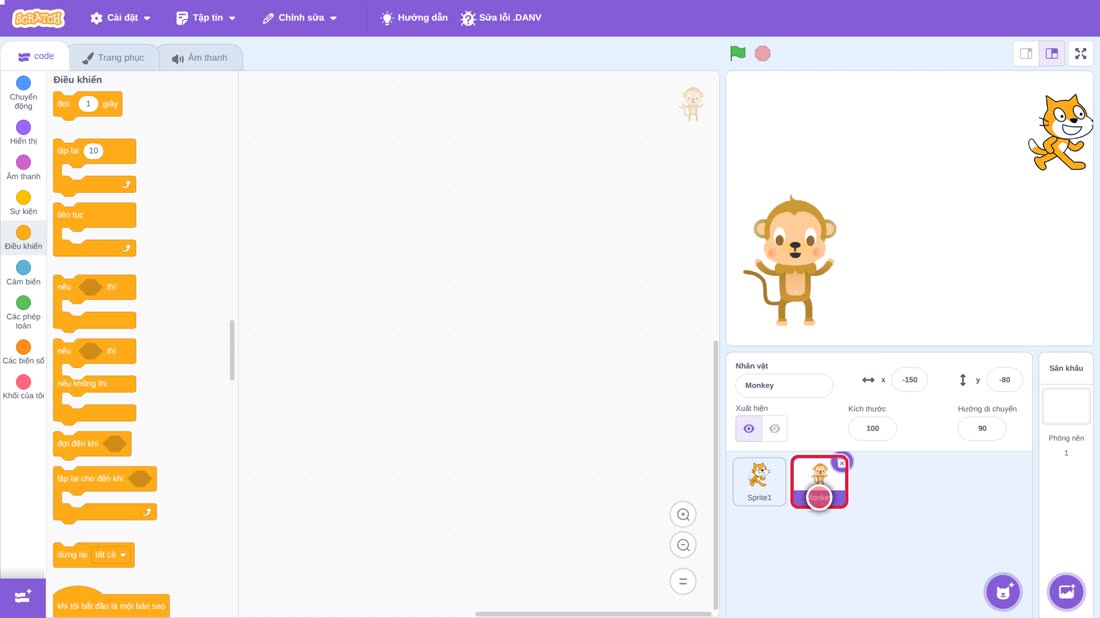Zoom out of the code workspace

click(683, 545)
